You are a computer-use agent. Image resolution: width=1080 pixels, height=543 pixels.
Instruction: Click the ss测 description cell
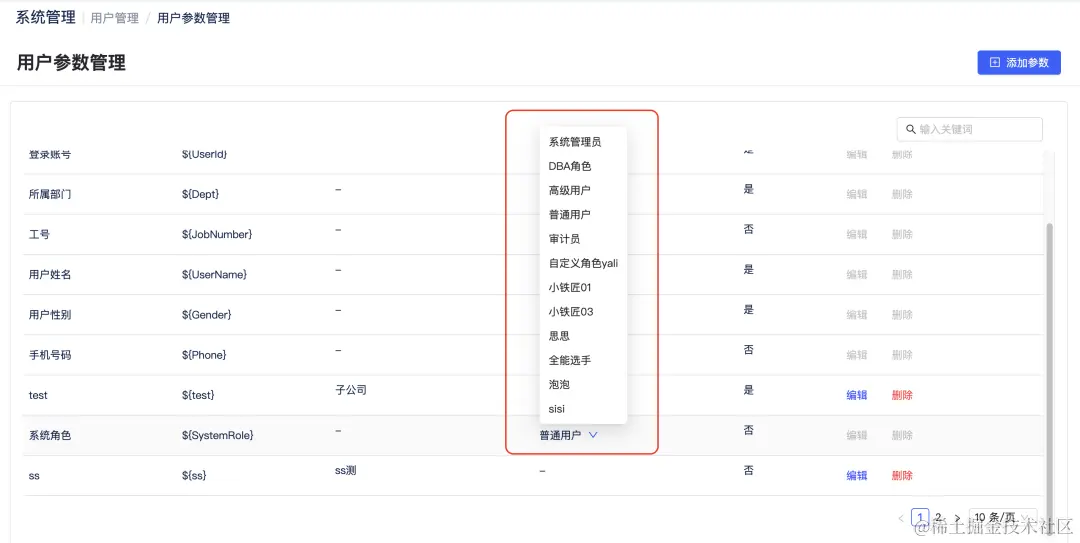pos(345,471)
